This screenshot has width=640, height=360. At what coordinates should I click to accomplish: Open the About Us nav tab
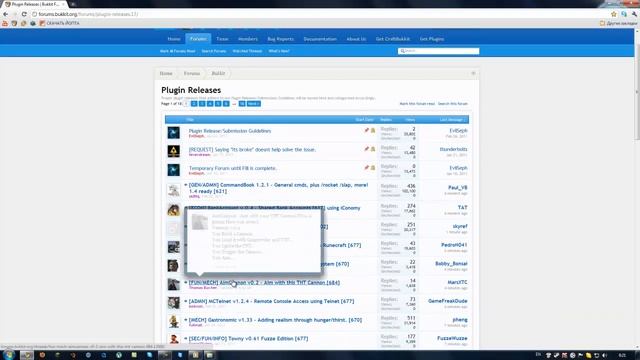tap(356, 39)
